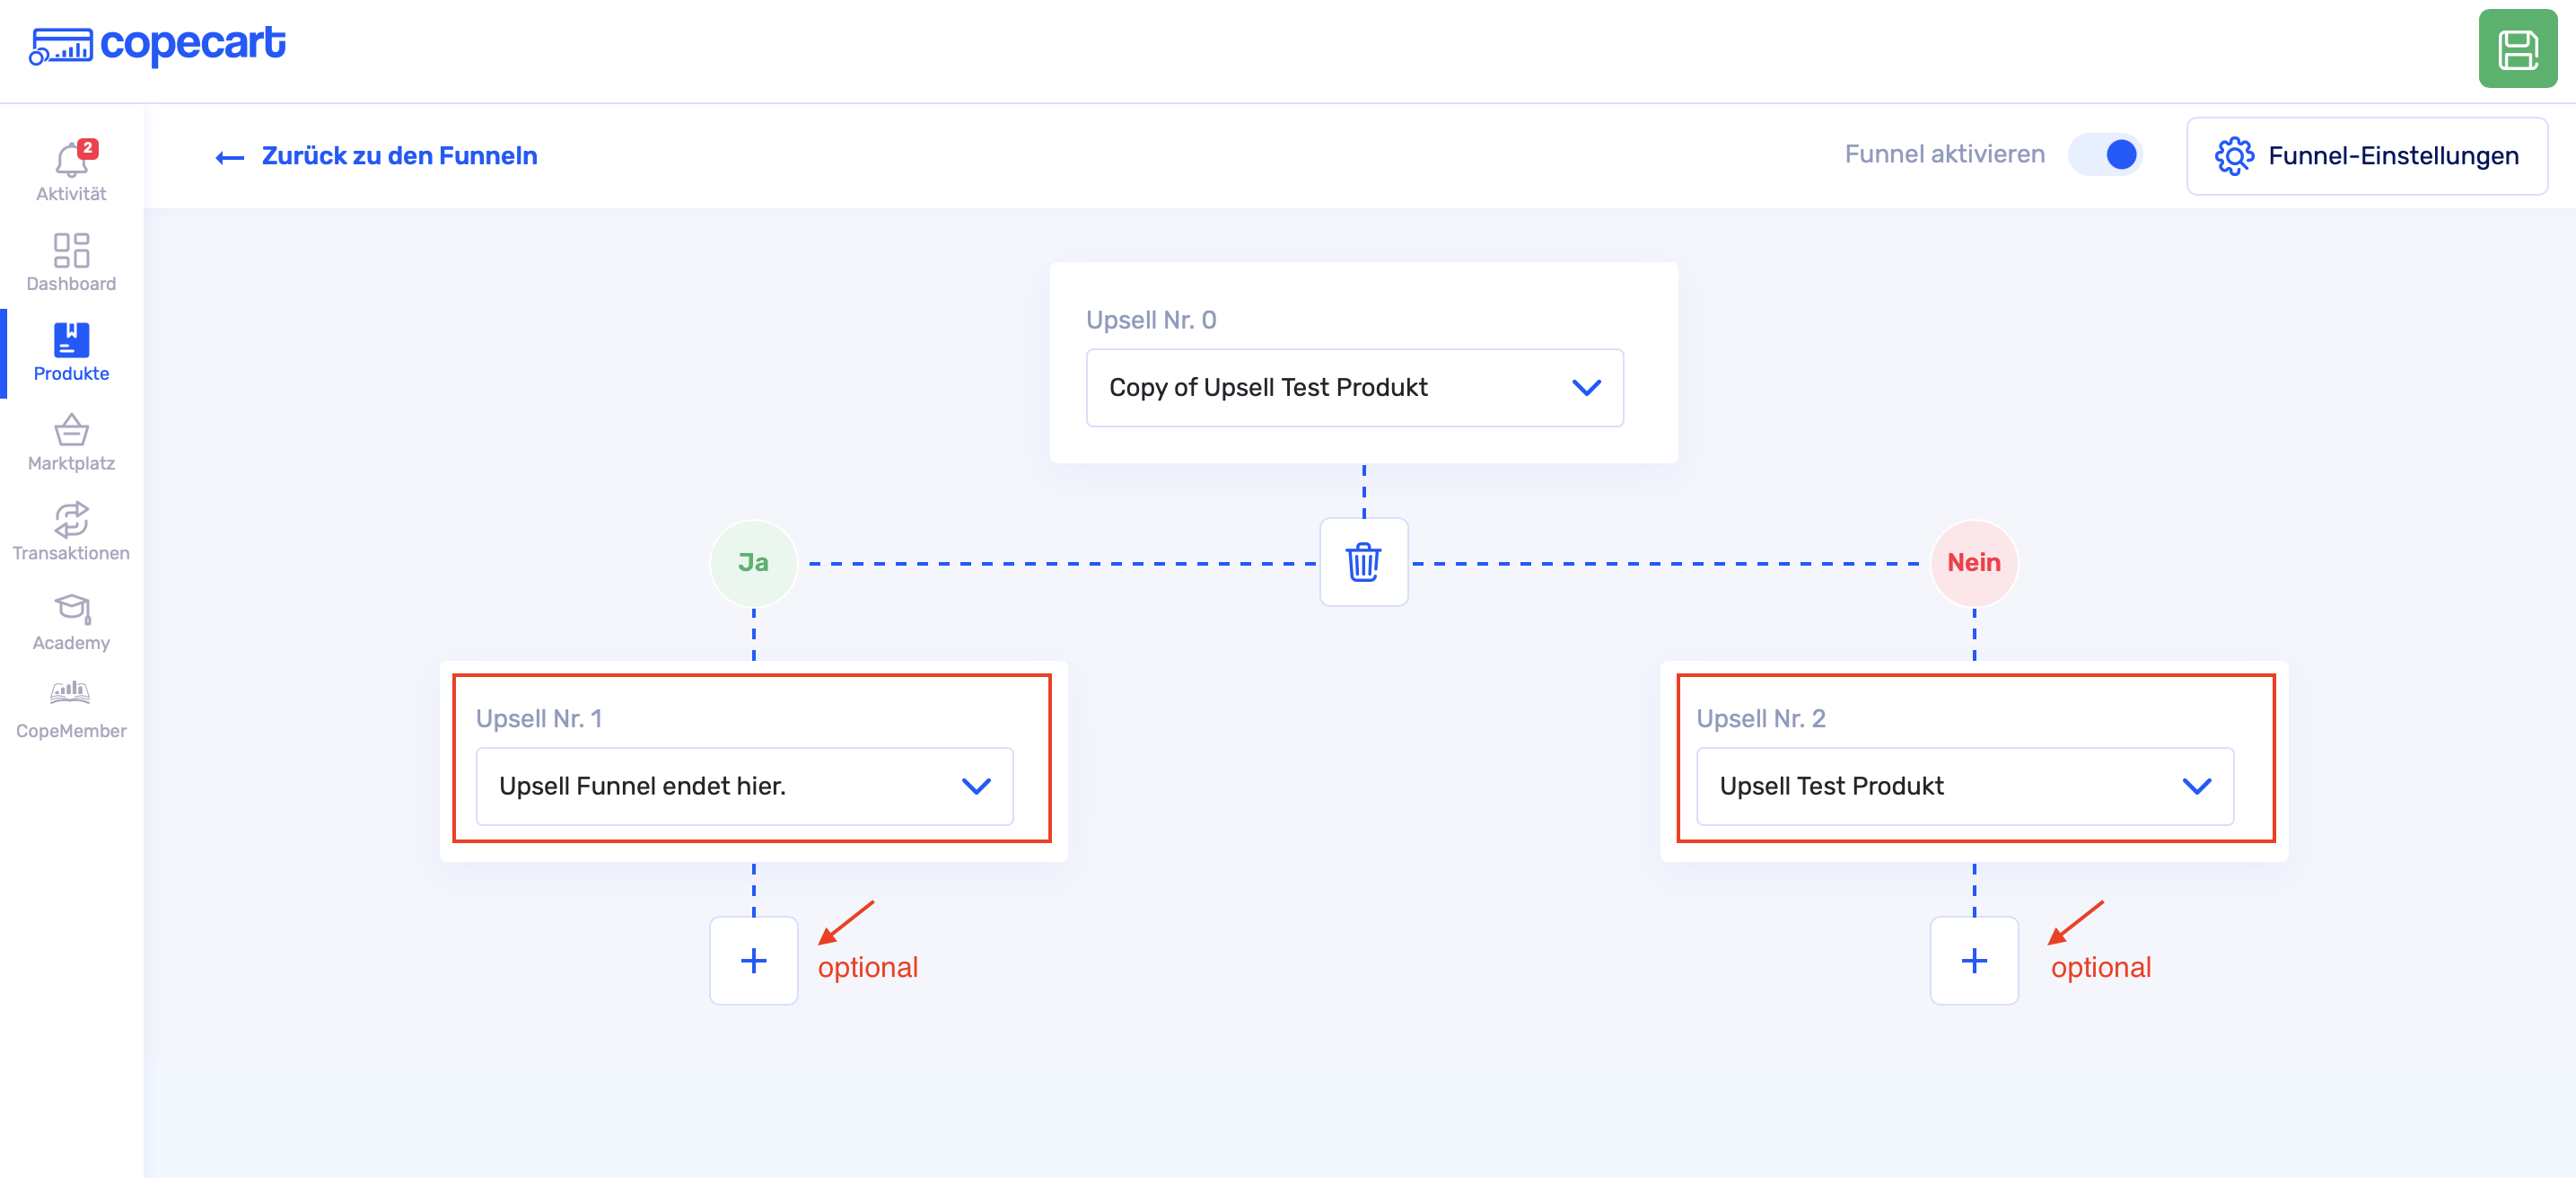Viewport: 2576px width, 1178px height.
Task: Click the trash icon under Upsell Nr. 0
Action: tap(1363, 562)
